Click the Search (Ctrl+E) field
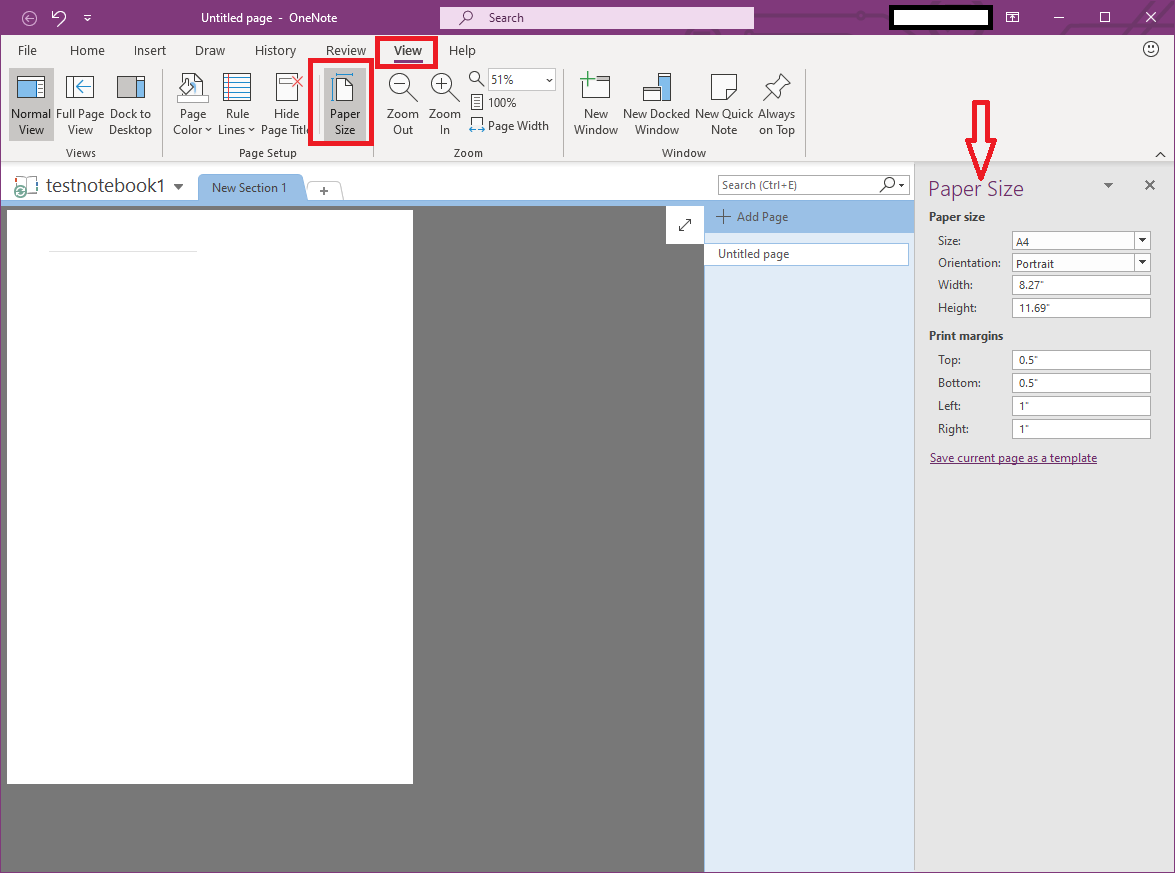Screen dimensions: 1175x873 799,185
